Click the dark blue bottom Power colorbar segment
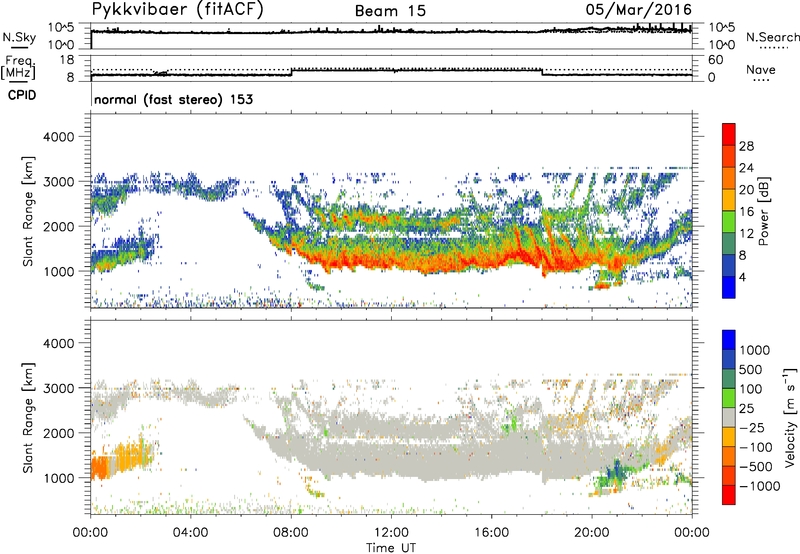Screen dimensions: 800x554 pyautogui.click(x=729, y=287)
